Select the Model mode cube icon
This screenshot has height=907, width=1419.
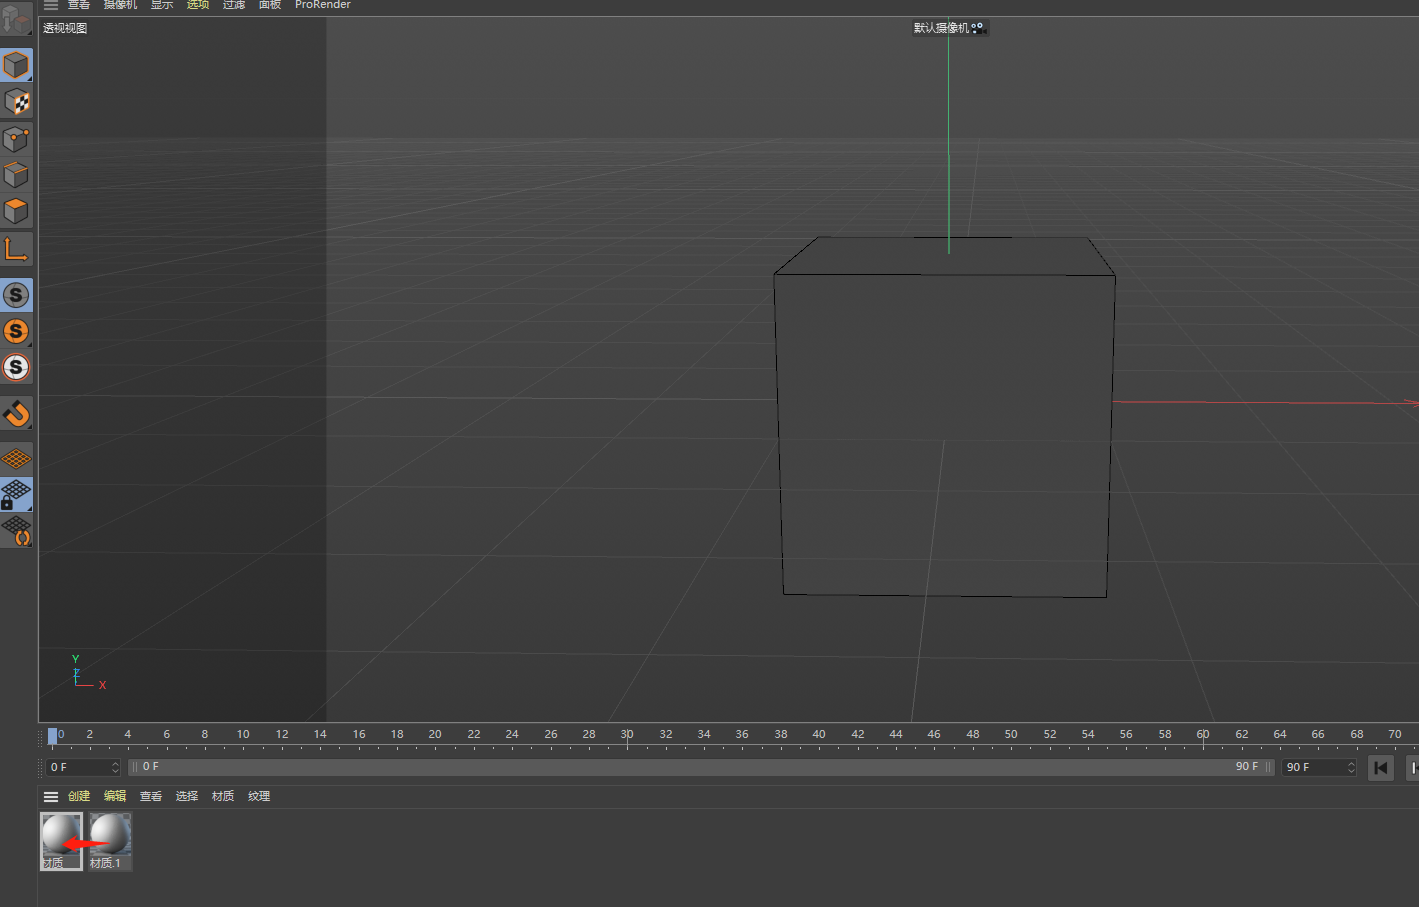(x=16, y=66)
